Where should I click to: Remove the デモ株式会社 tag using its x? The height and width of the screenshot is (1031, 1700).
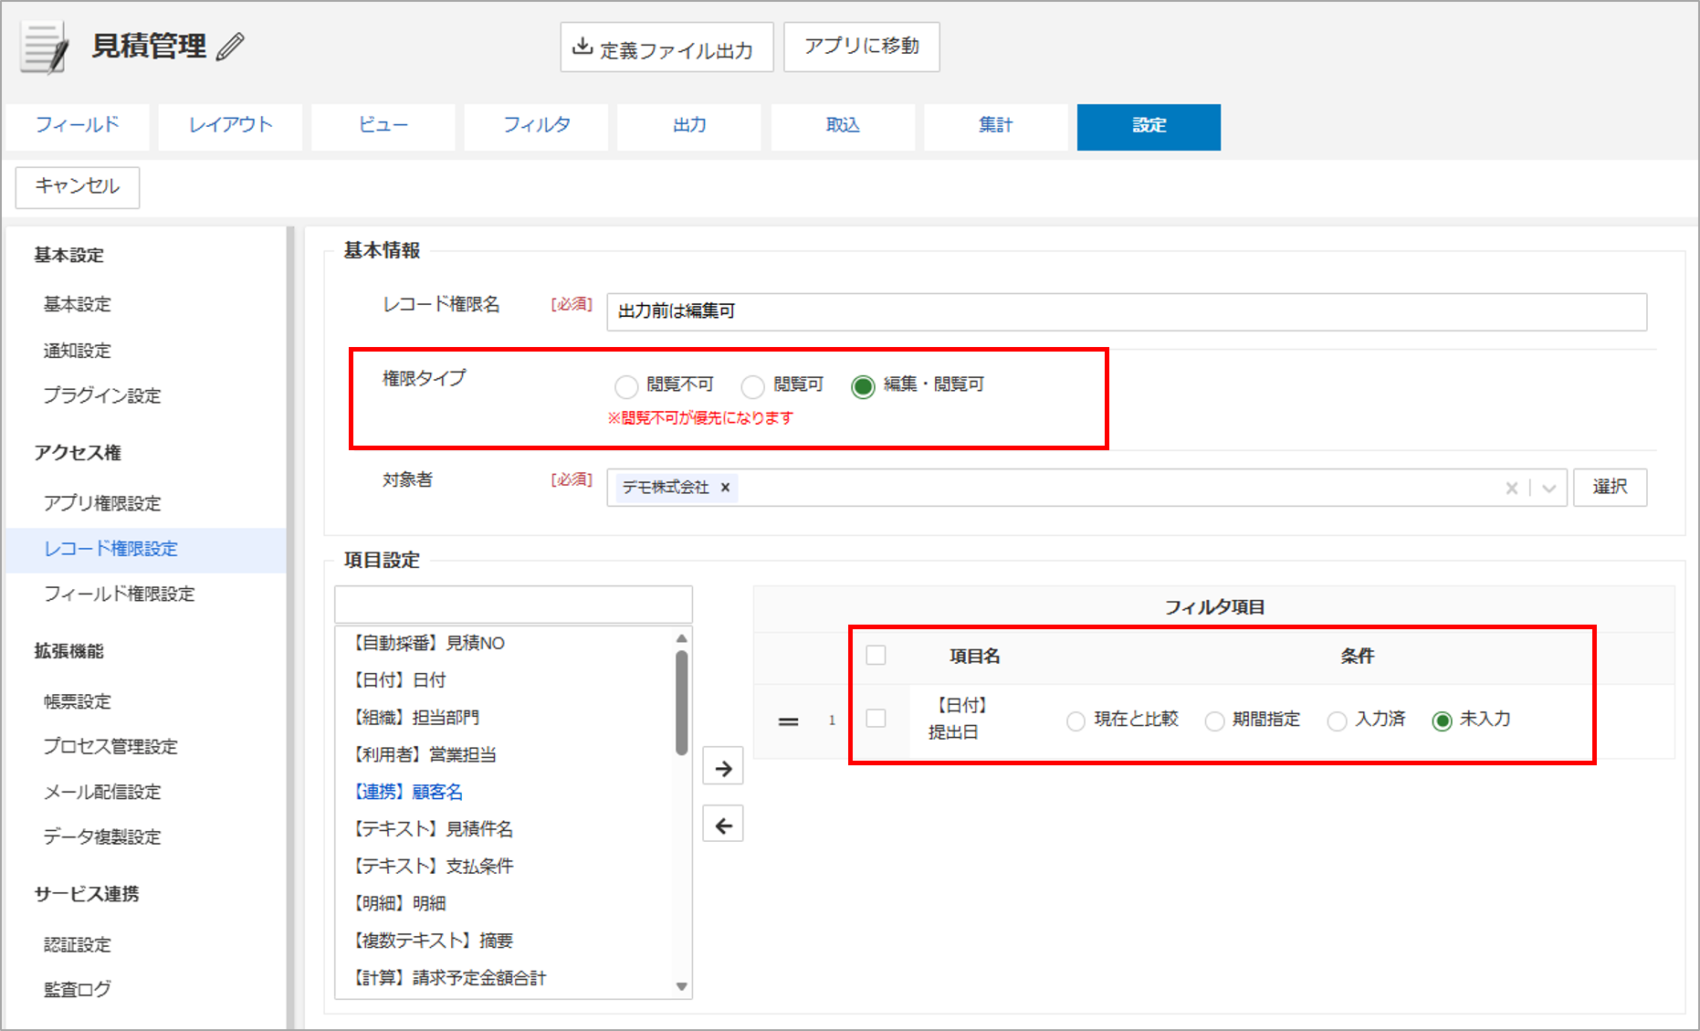726,487
